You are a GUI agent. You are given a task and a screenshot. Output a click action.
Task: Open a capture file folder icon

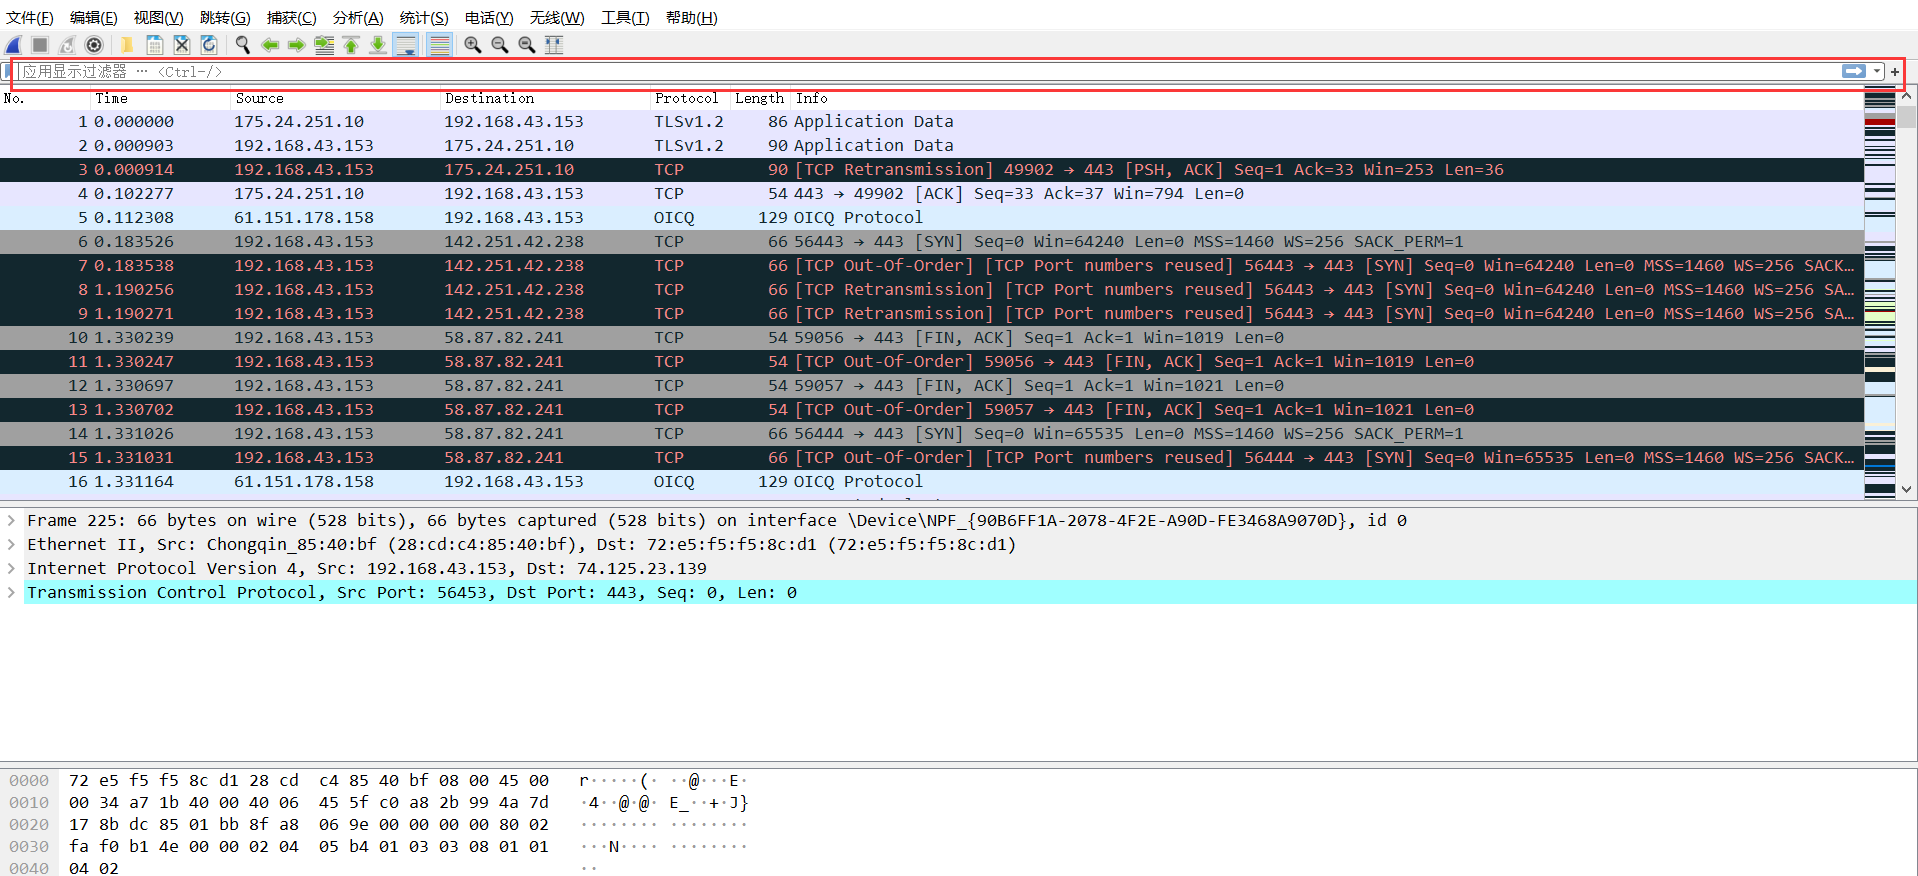[x=127, y=45]
